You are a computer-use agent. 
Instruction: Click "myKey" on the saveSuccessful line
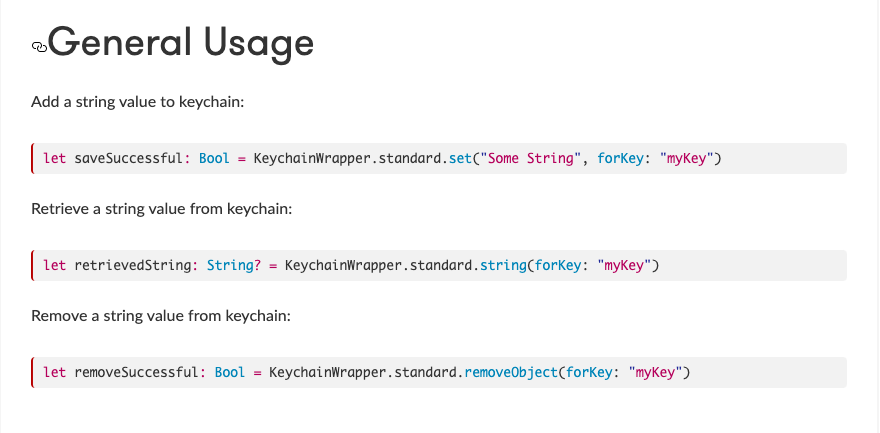click(687, 158)
